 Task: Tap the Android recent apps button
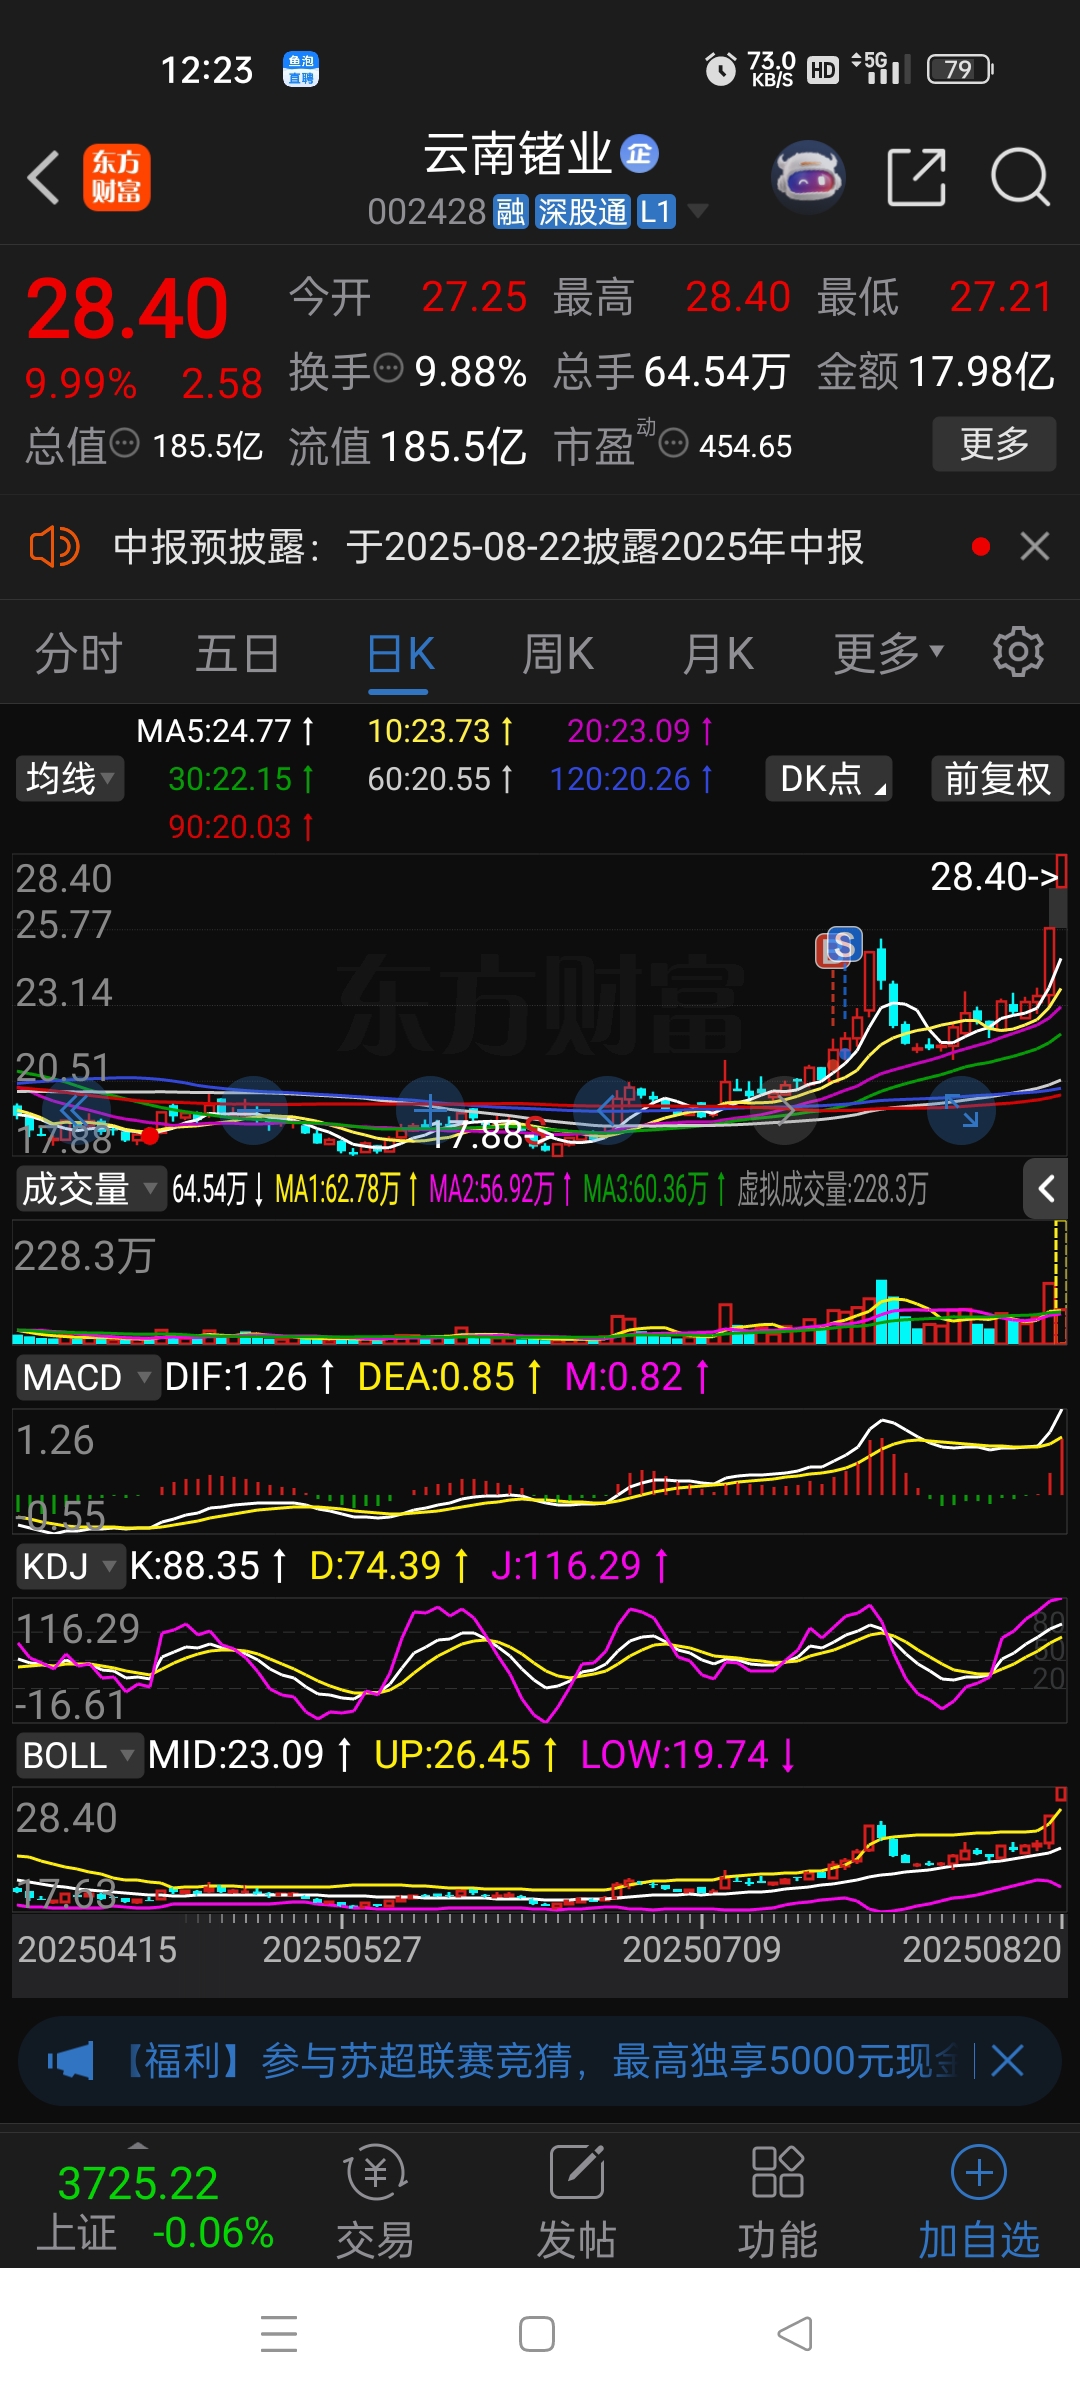[279, 2334]
